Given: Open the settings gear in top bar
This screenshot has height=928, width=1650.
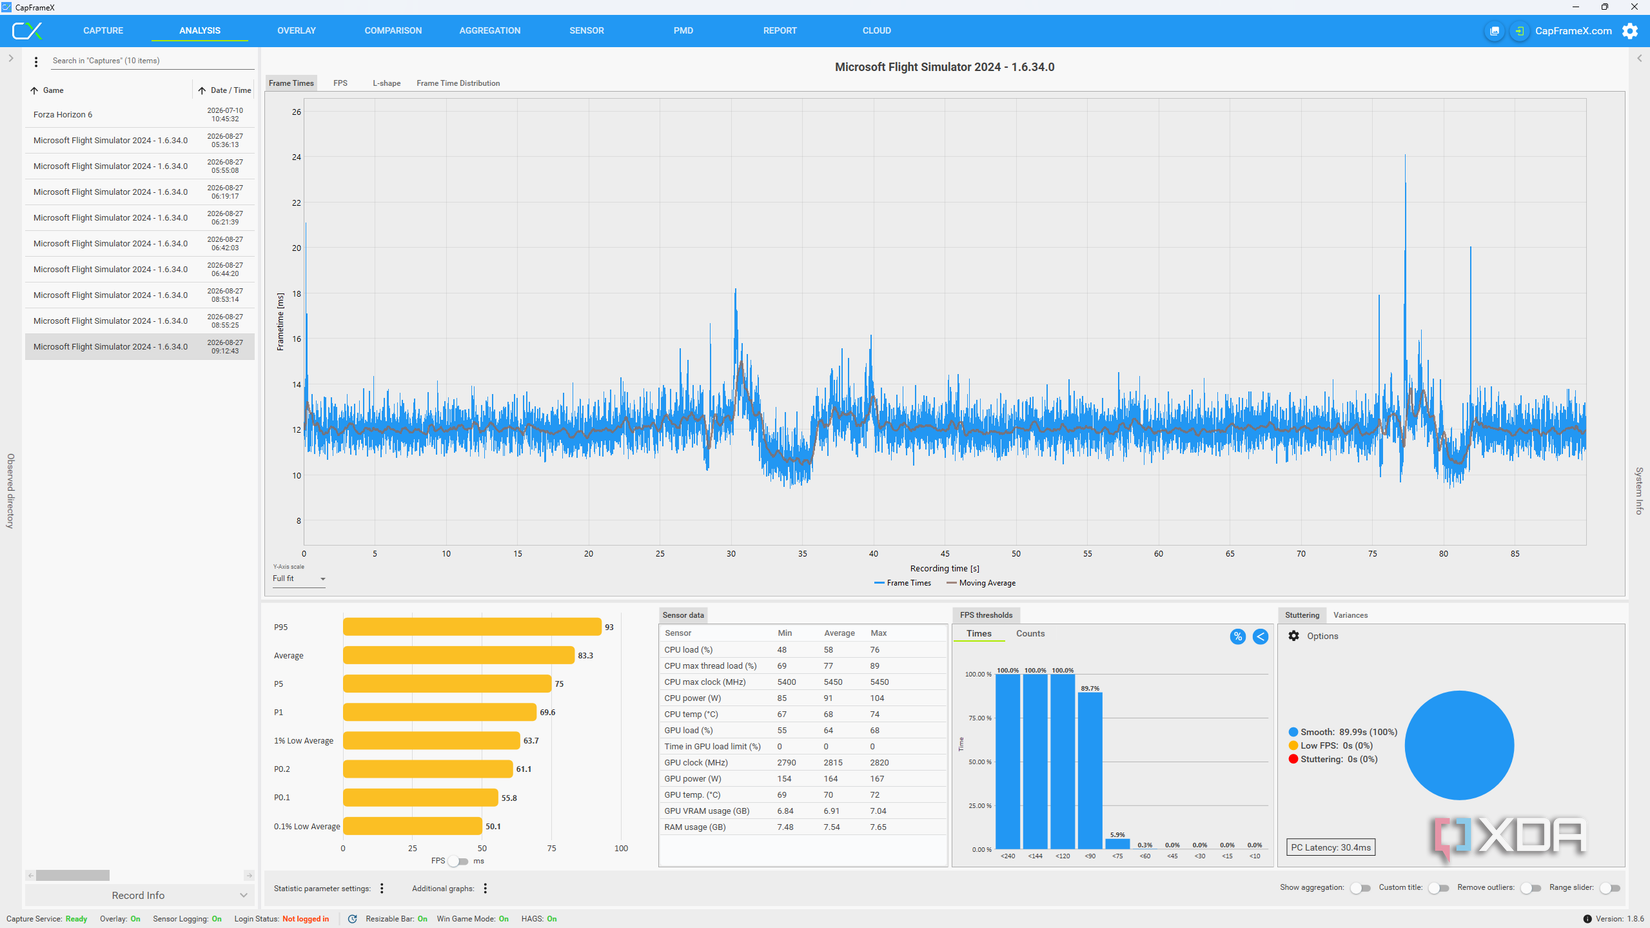Looking at the screenshot, I should [1630, 31].
